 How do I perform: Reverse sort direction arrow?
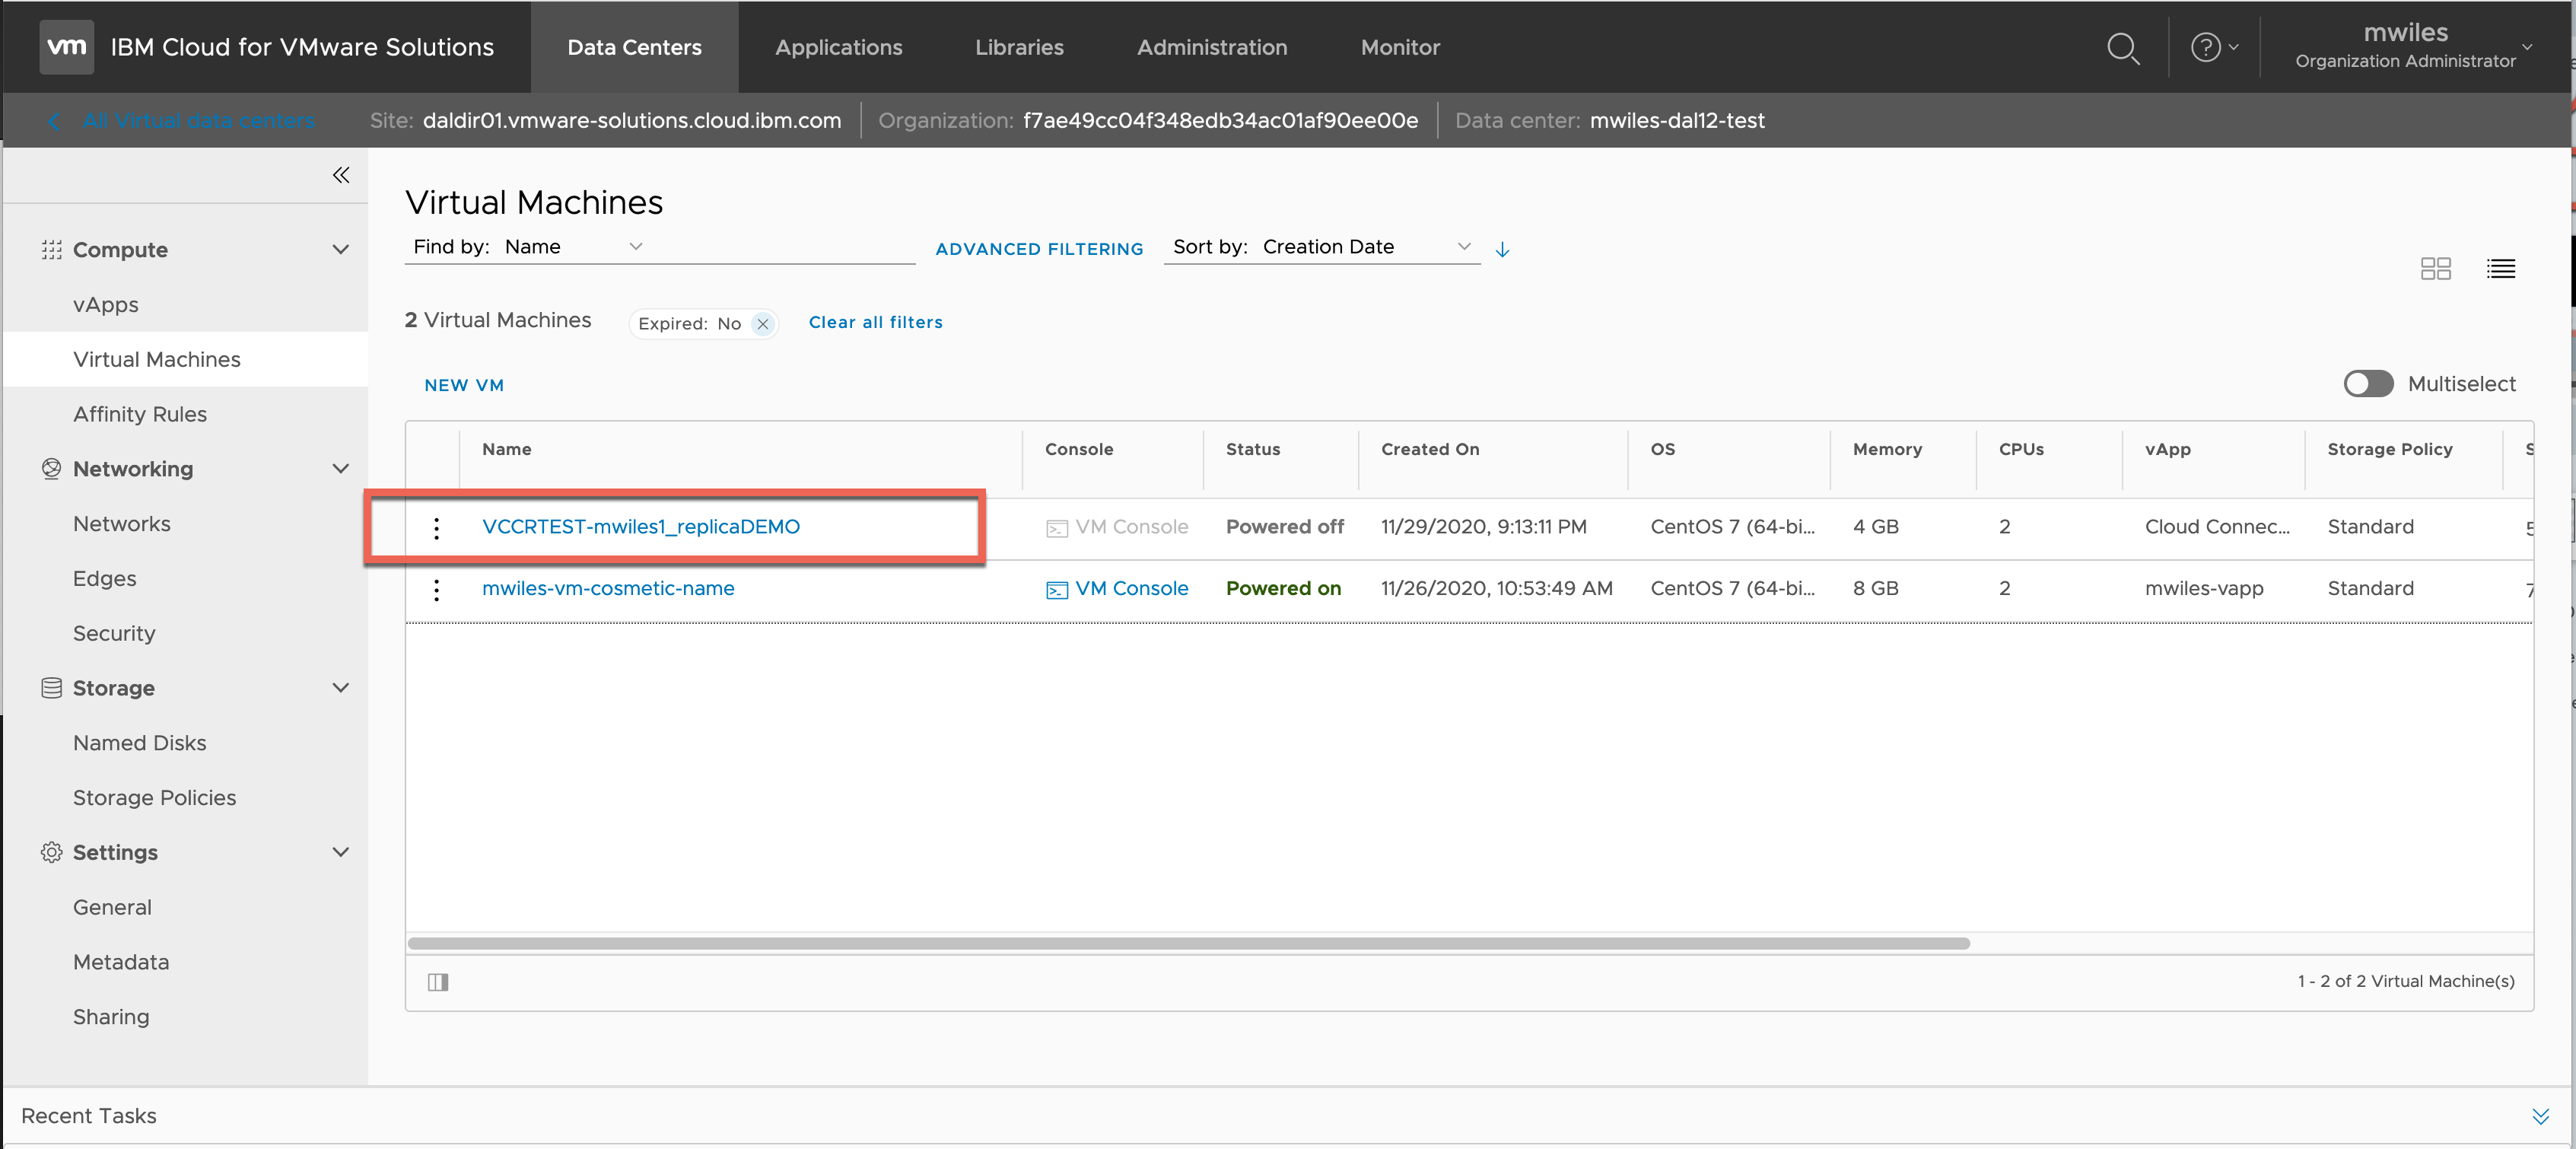1502,249
